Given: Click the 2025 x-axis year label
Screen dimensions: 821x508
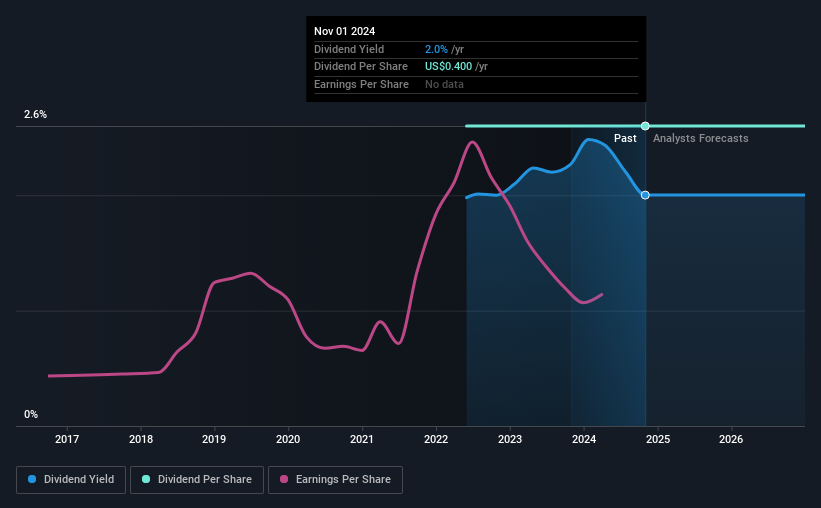Looking at the screenshot, I should coord(658,439).
